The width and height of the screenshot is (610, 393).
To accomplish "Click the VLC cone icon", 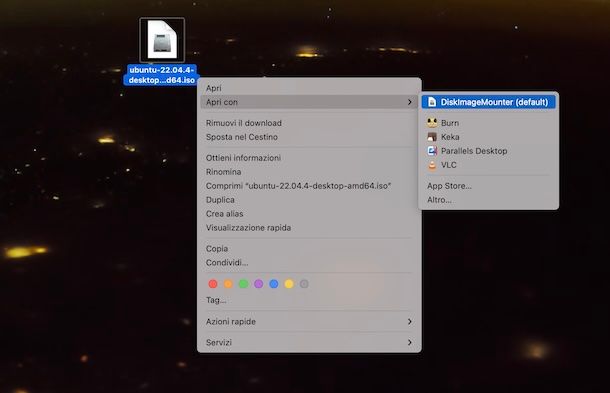I will pyautogui.click(x=432, y=165).
